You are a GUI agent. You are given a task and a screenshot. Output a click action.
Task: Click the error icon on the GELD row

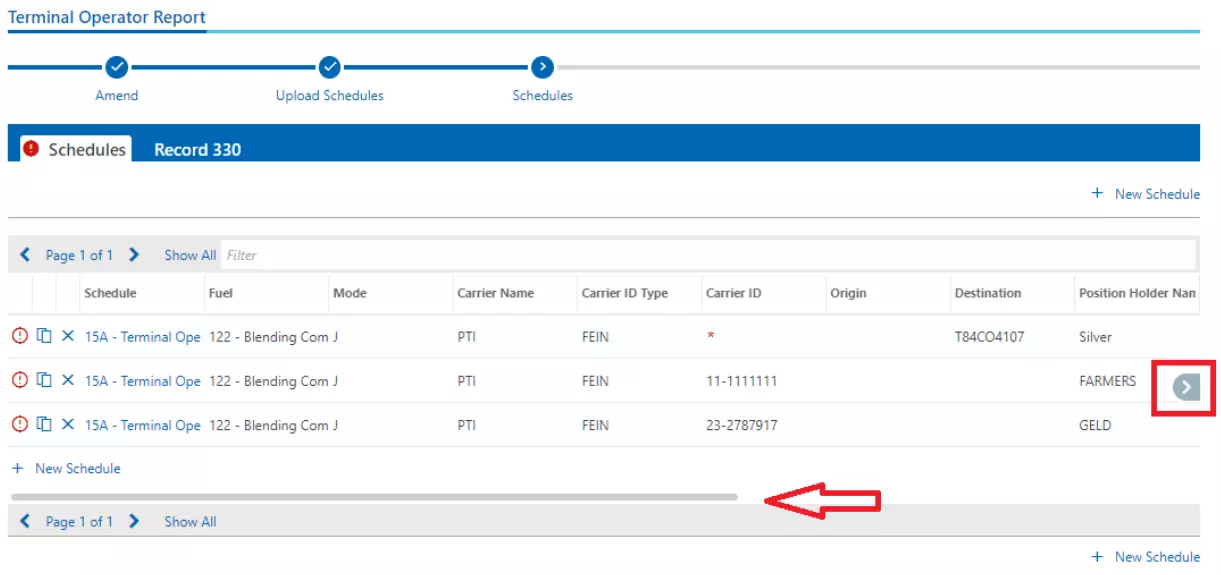(20, 425)
